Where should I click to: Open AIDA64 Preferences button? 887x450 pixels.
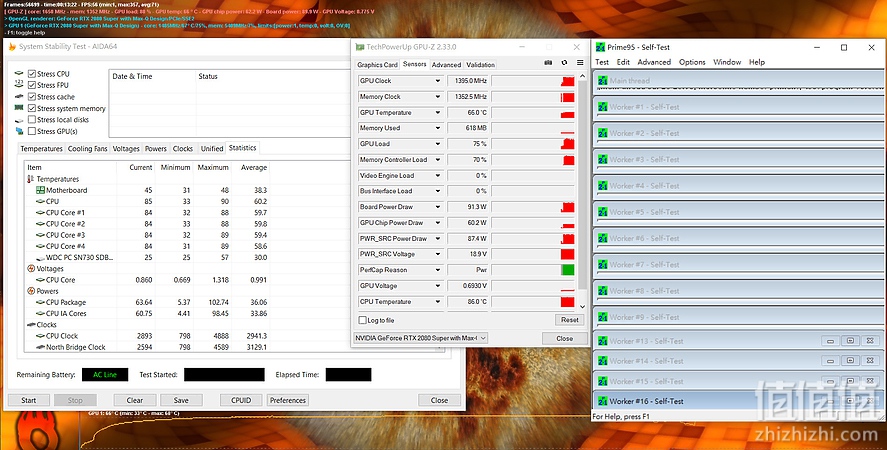(288, 400)
